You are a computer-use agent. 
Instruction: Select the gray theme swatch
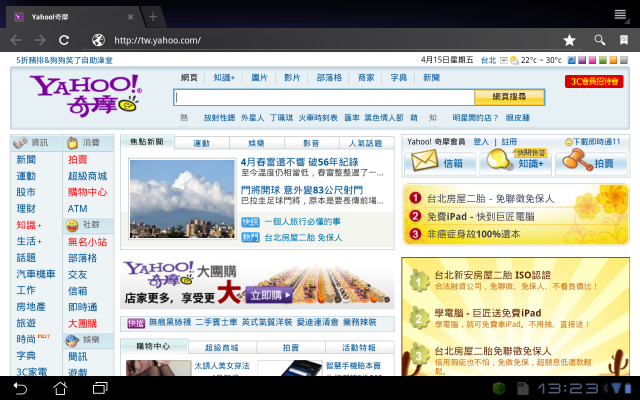click(x=624, y=60)
